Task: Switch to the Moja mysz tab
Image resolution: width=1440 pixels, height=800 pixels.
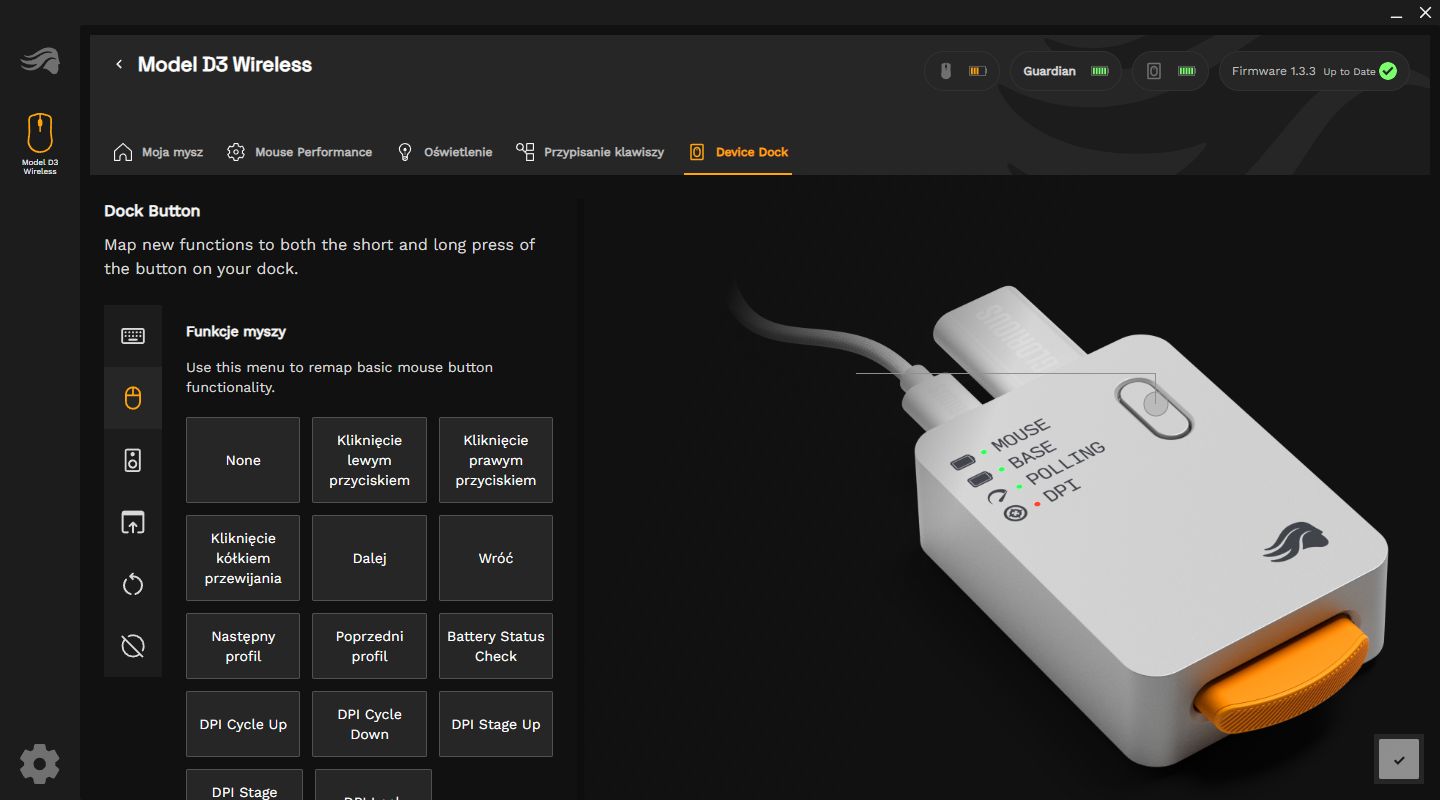Action: coord(159,152)
